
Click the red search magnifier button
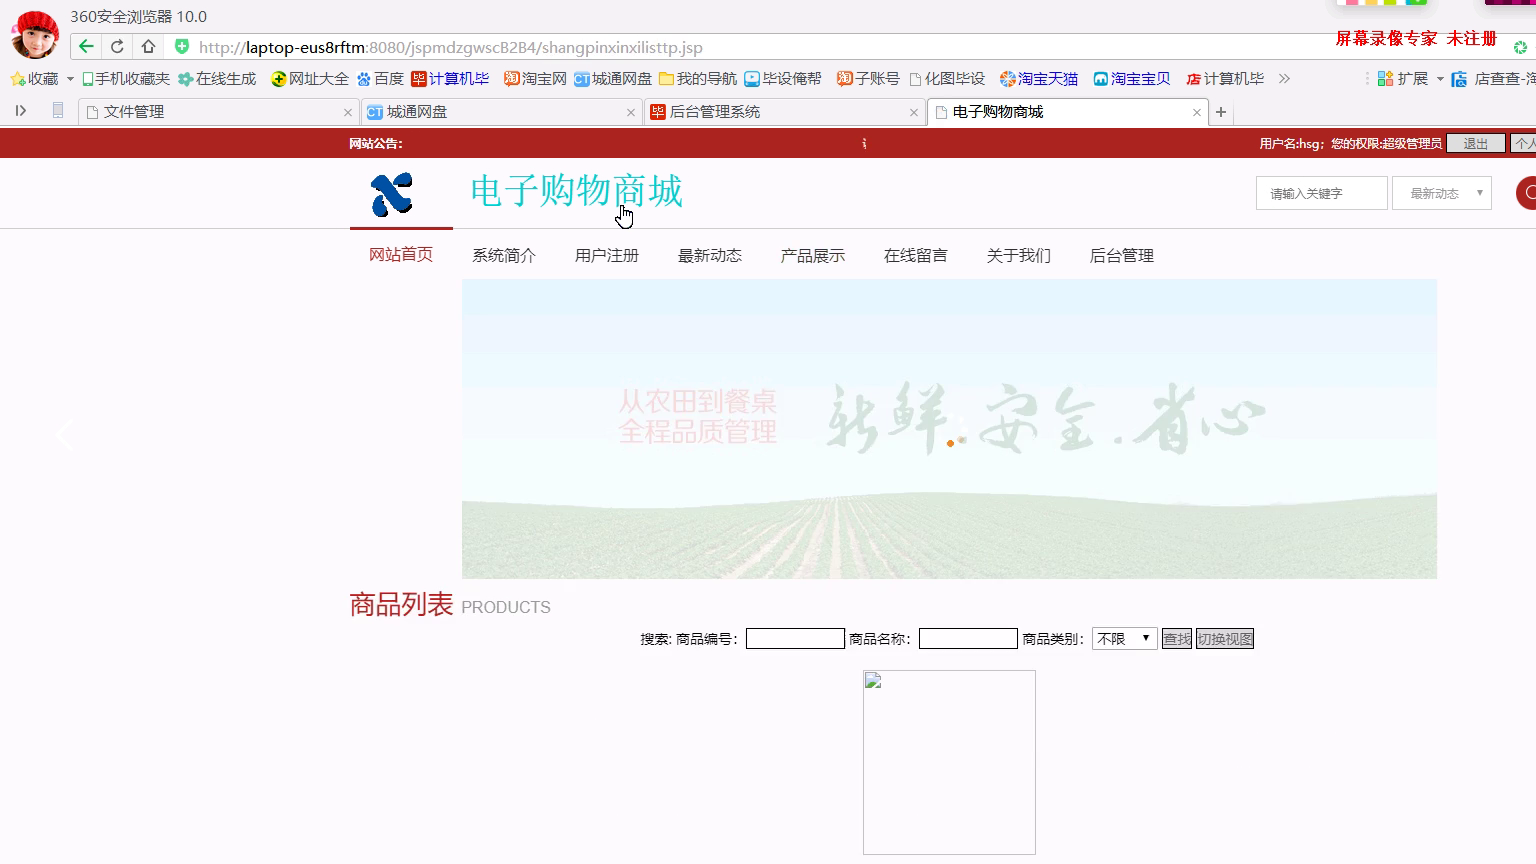[x=1526, y=193]
